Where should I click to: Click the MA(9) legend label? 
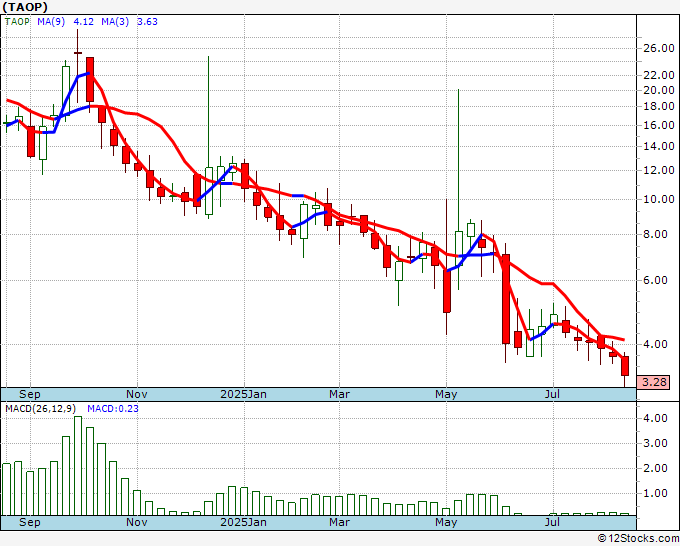(x=51, y=22)
